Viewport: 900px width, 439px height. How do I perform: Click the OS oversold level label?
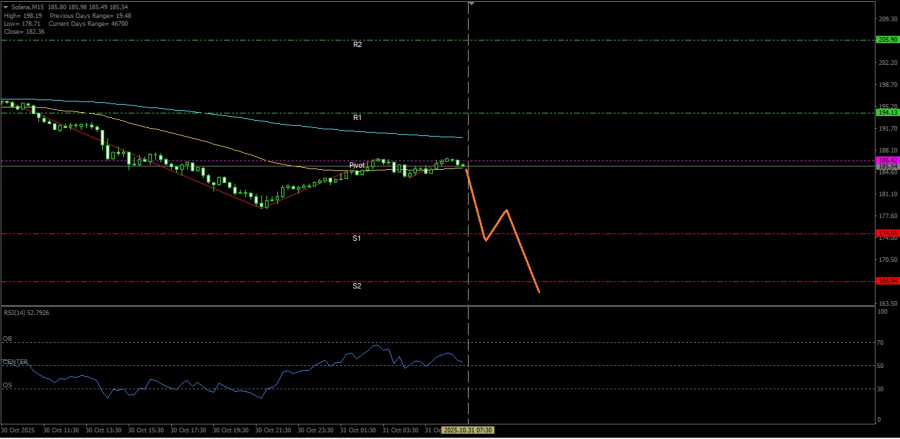[8, 384]
